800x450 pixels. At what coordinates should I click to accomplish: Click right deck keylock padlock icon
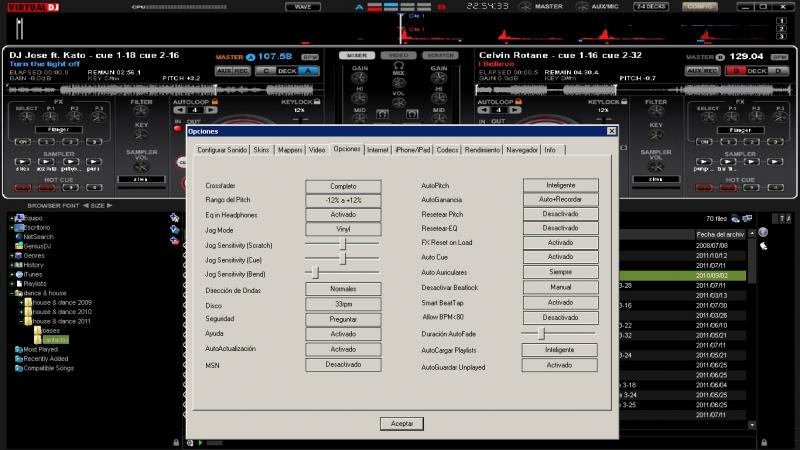(x=624, y=102)
